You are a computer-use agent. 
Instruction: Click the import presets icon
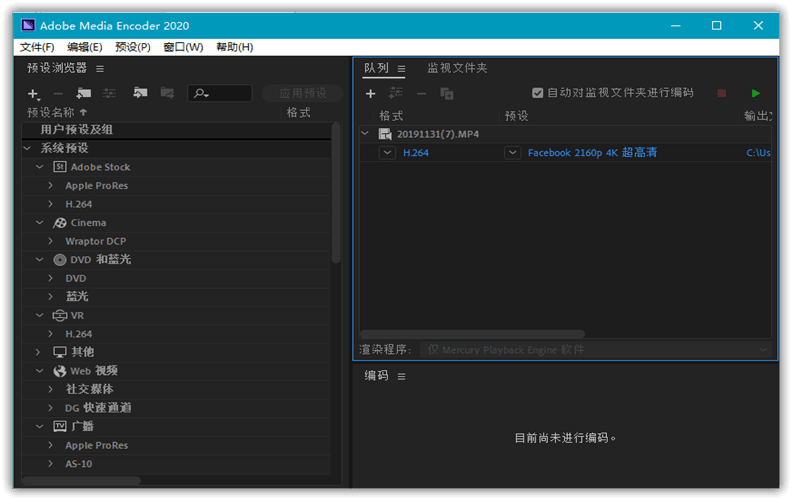tap(140, 93)
